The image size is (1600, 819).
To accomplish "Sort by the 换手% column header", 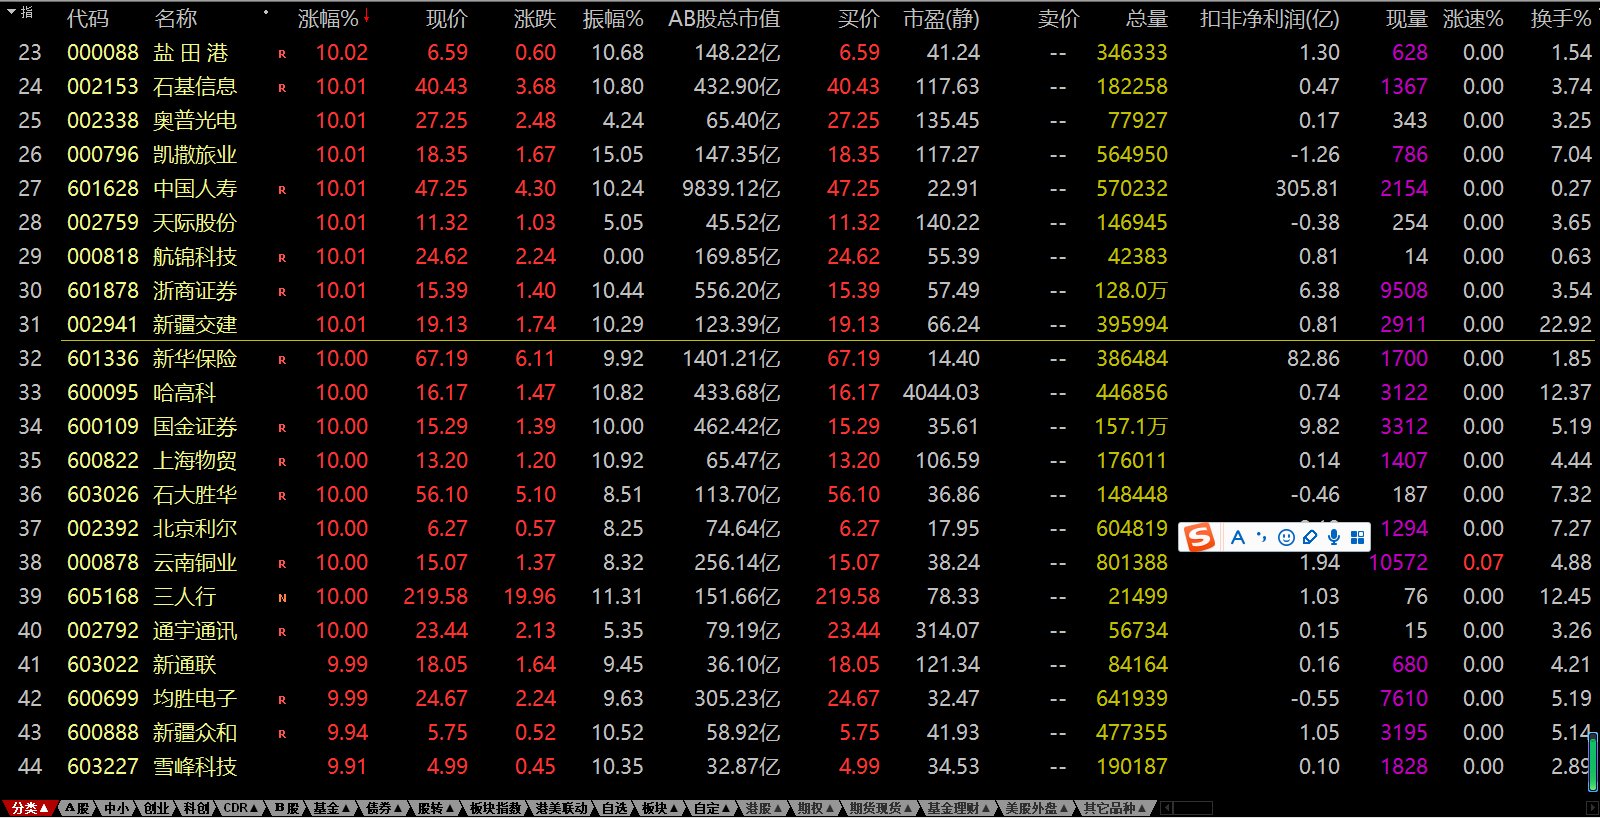I will 1561,19.
